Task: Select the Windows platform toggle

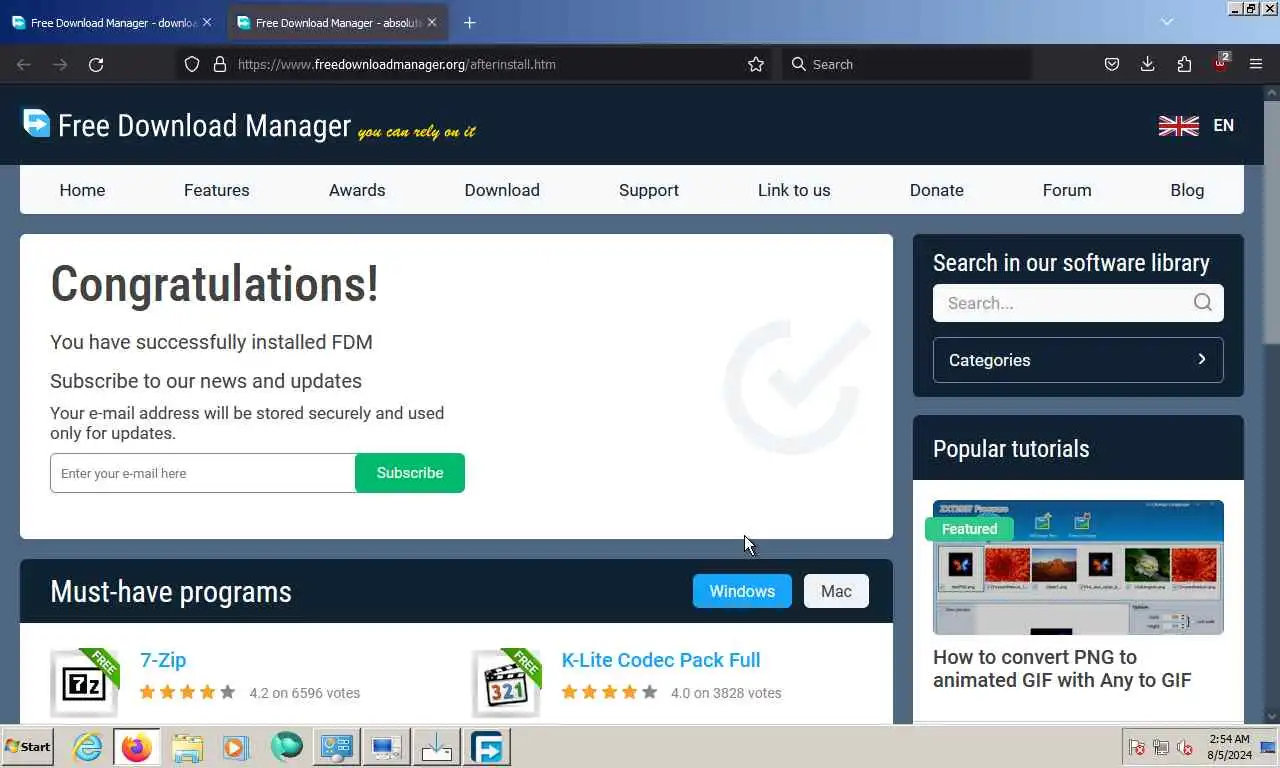Action: click(x=742, y=591)
